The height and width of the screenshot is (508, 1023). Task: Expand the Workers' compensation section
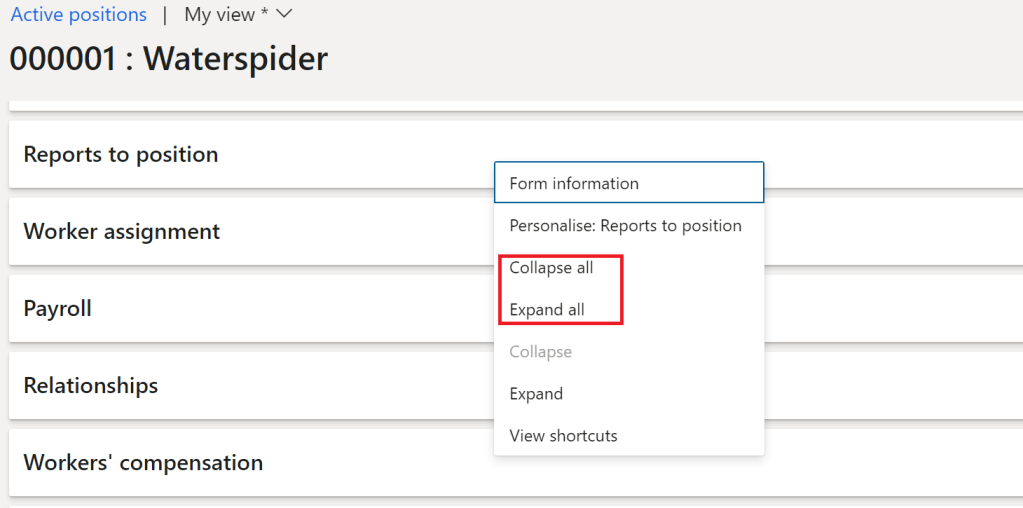pos(143,463)
